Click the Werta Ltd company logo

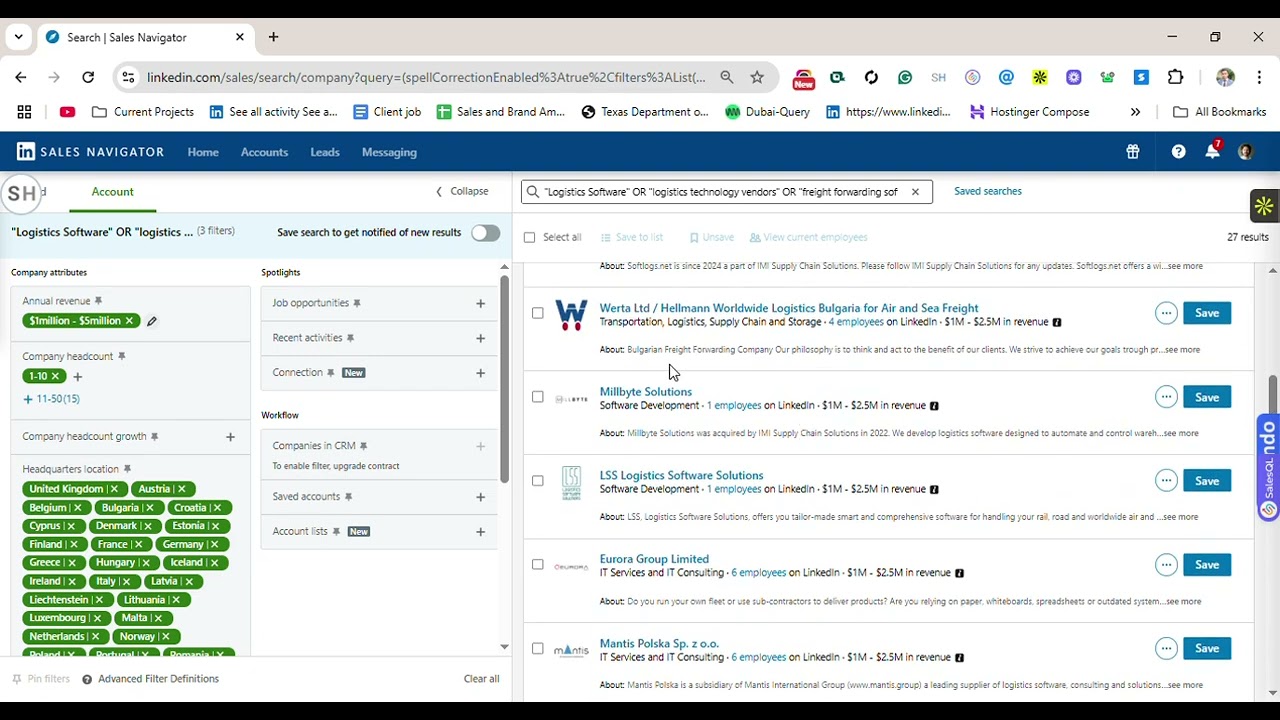click(571, 315)
